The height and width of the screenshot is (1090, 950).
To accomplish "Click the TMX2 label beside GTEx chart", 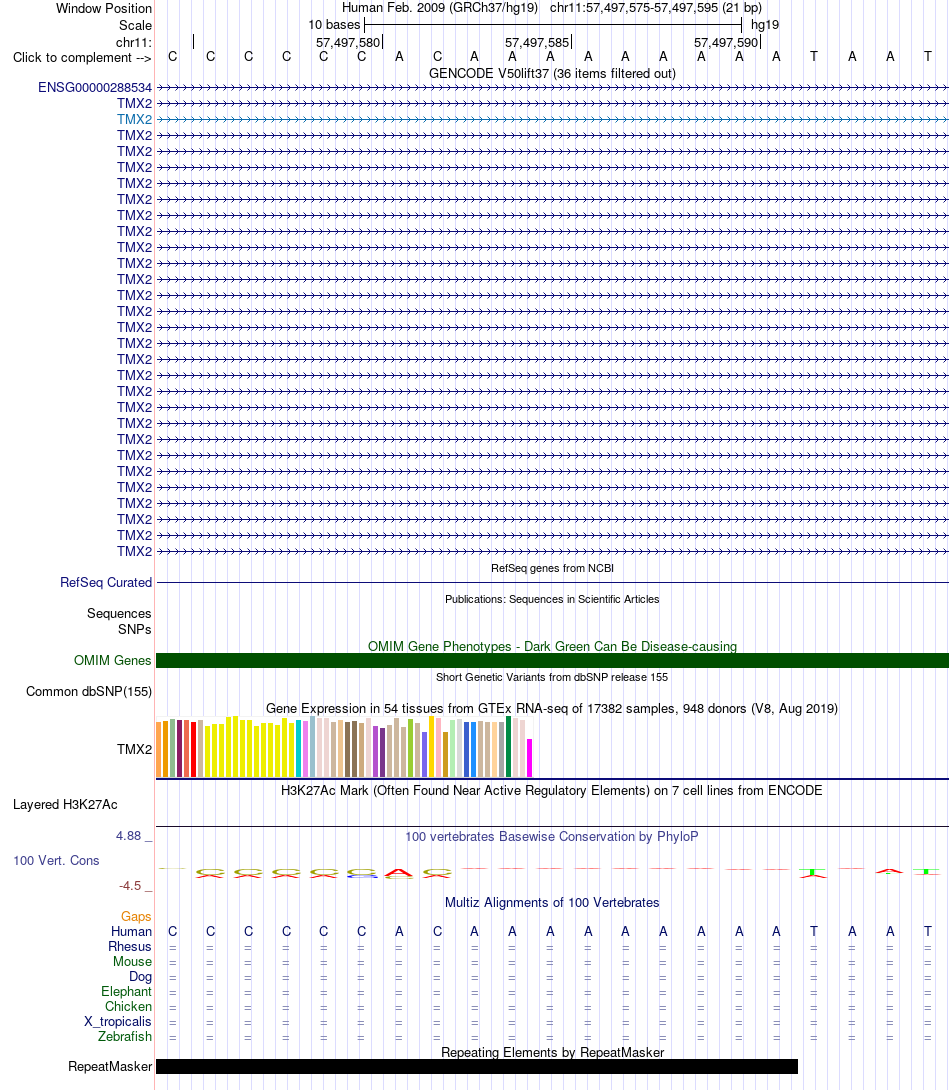I will 134,749.
